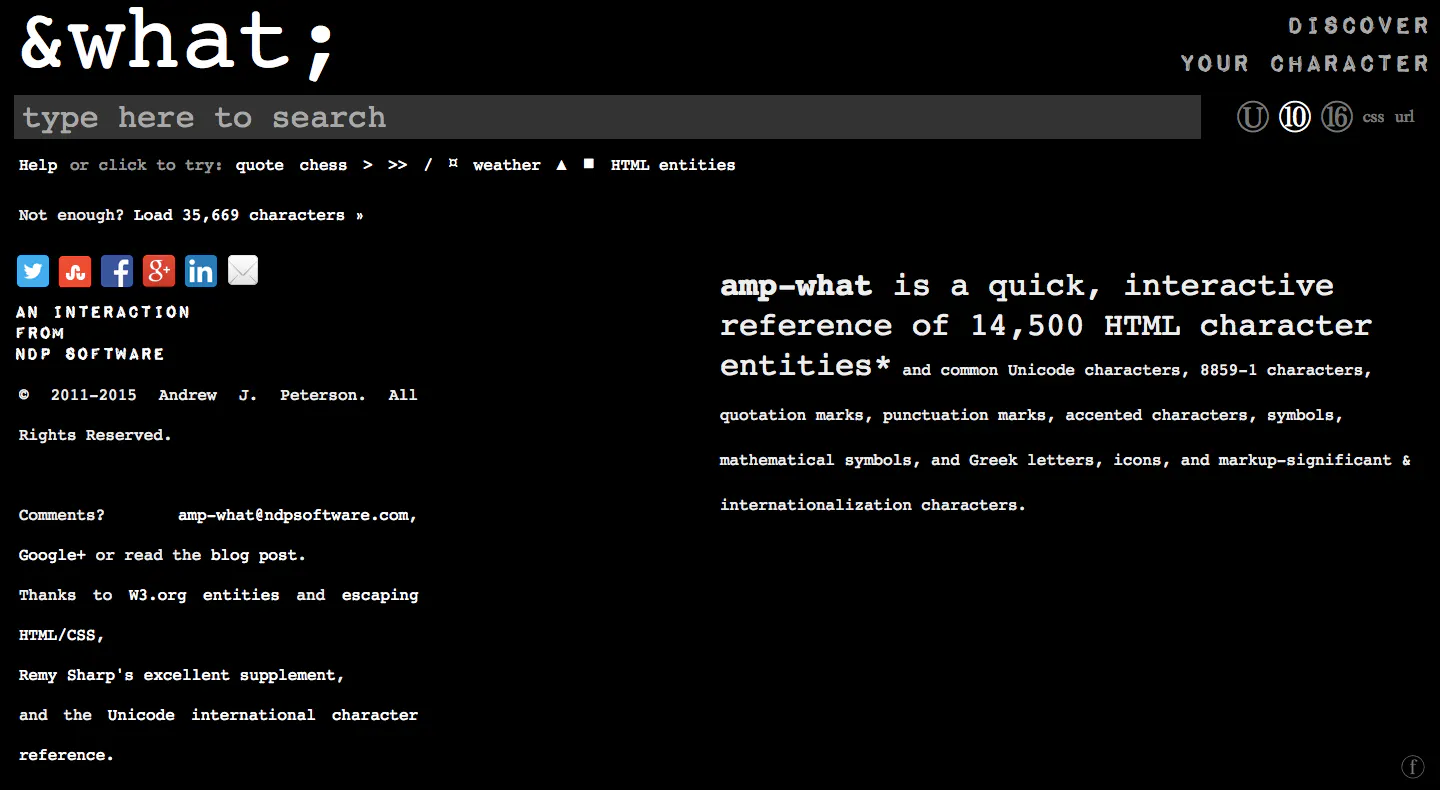Open Remy Sharp's excellent supplement link
The width and height of the screenshot is (1440, 790).
coord(178,675)
